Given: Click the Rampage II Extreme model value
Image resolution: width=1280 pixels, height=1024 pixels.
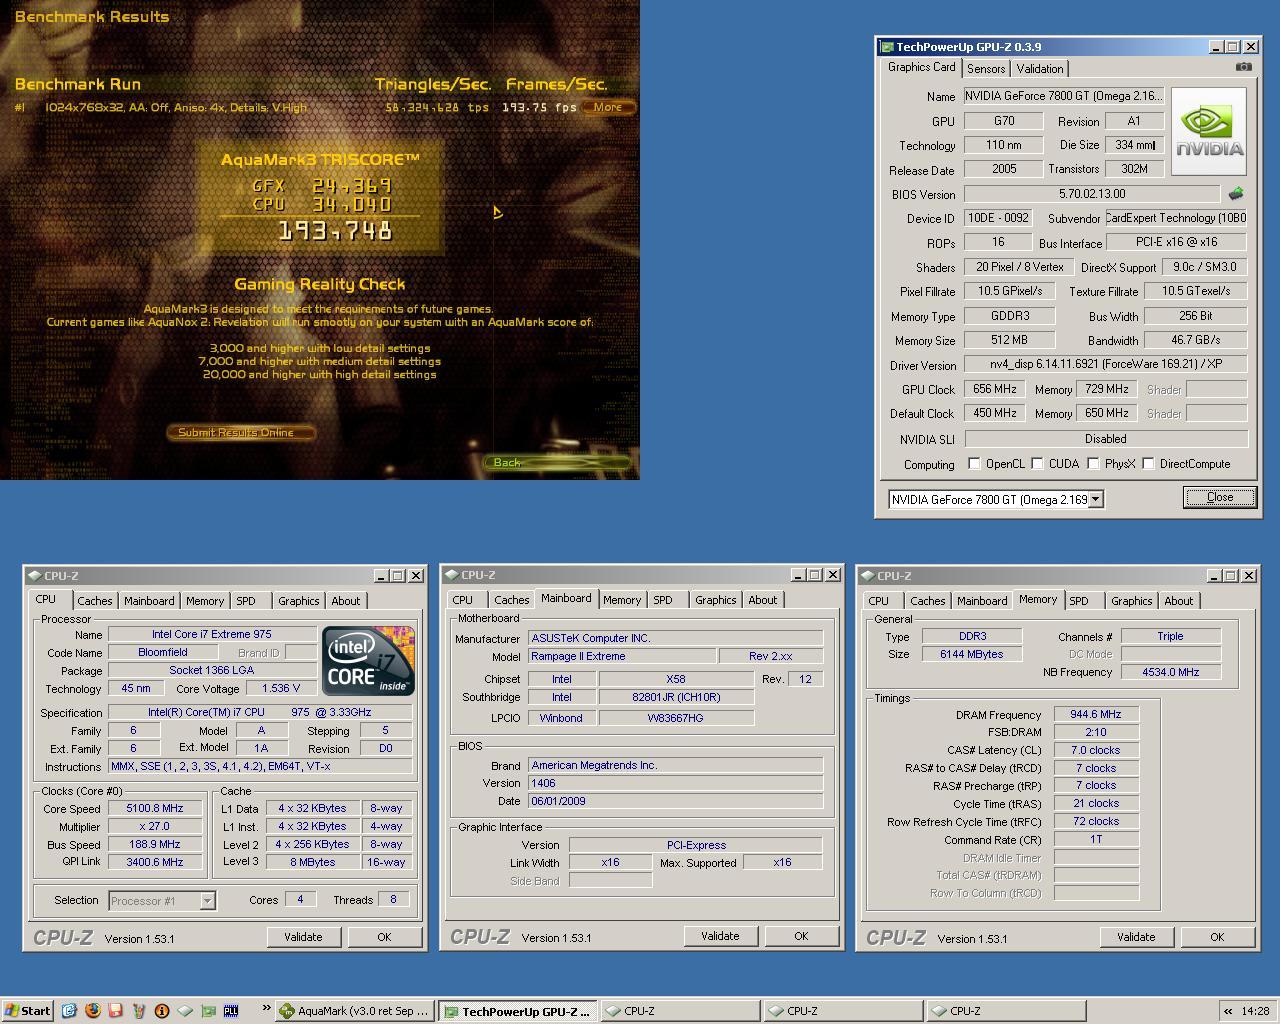Looking at the screenshot, I should tap(623, 656).
